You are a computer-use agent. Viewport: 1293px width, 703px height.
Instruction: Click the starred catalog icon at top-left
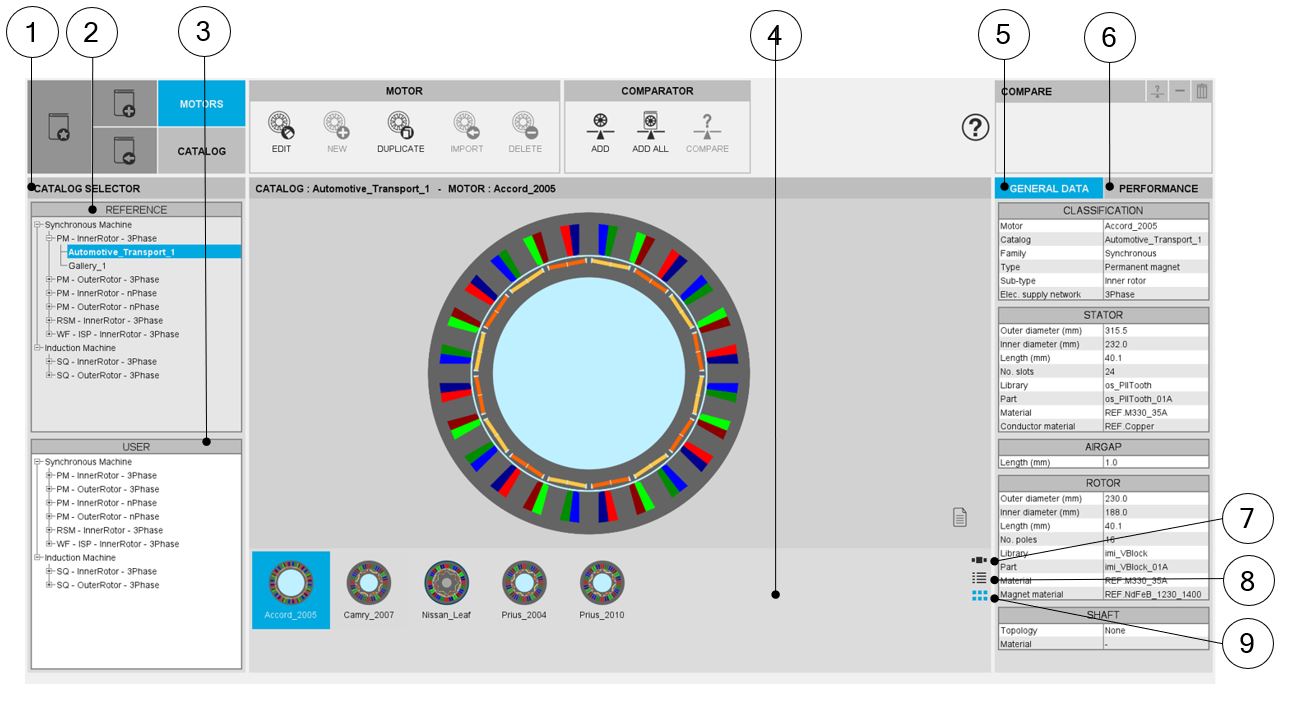click(x=59, y=129)
